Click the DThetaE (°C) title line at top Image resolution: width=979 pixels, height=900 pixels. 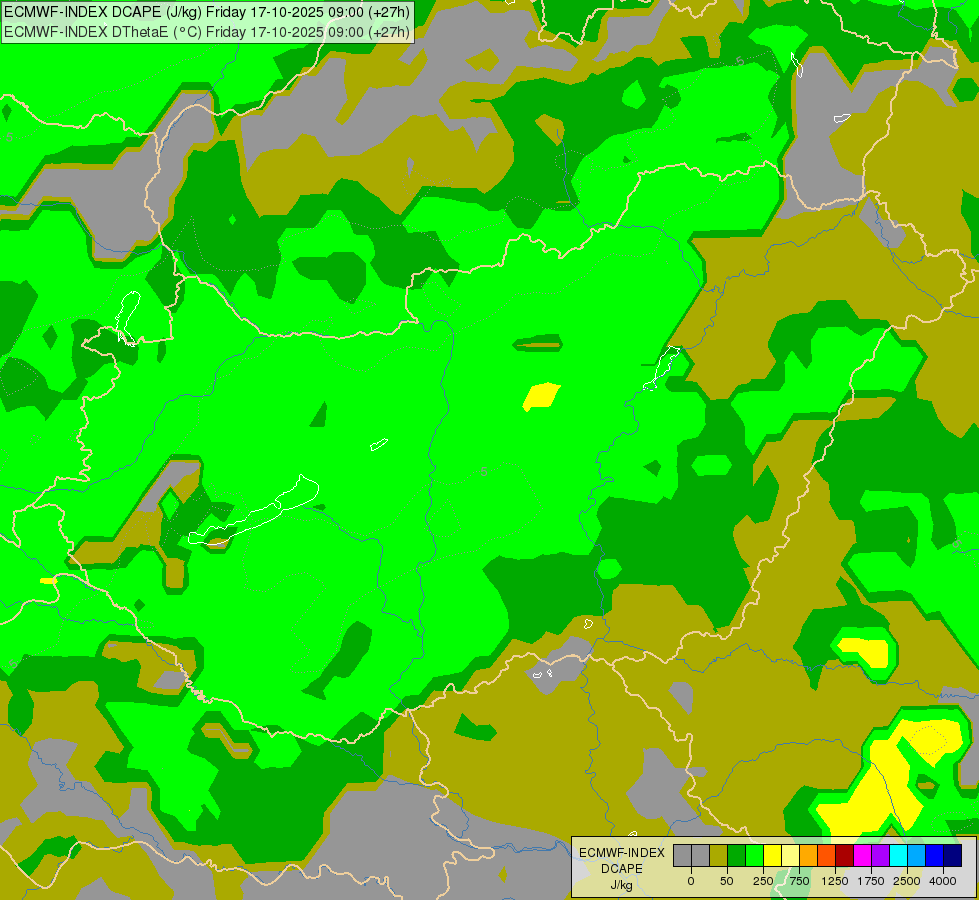(x=207, y=32)
